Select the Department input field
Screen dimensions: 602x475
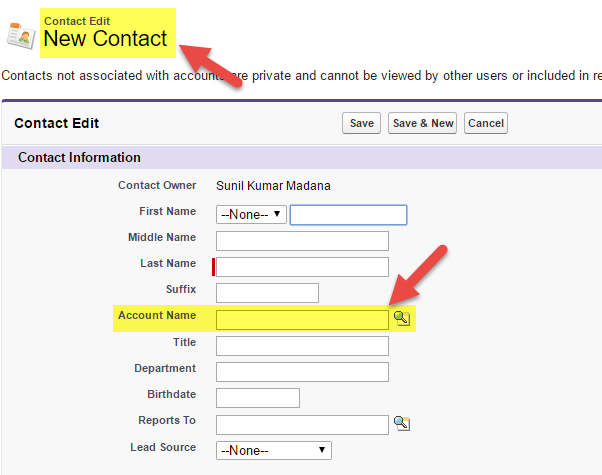[x=302, y=371]
